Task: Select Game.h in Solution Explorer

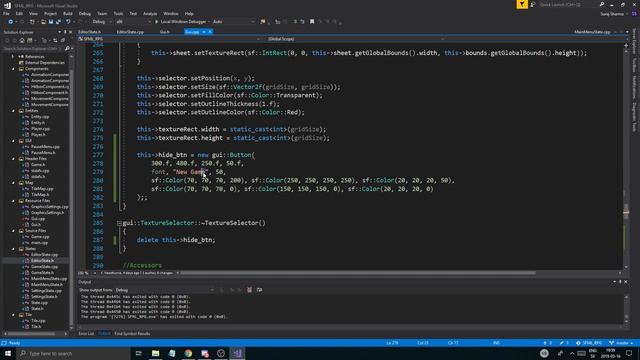Action: (38, 164)
